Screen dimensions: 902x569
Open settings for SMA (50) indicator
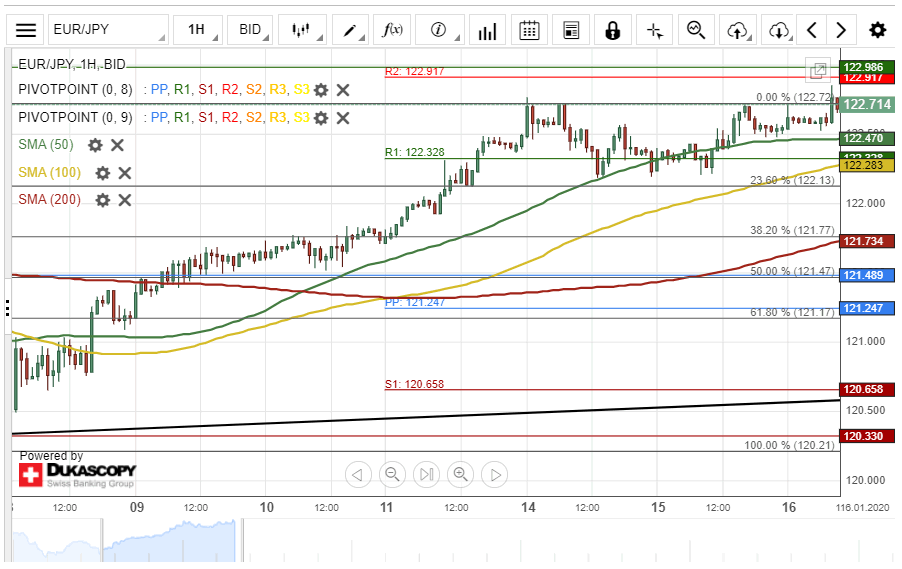point(95,145)
